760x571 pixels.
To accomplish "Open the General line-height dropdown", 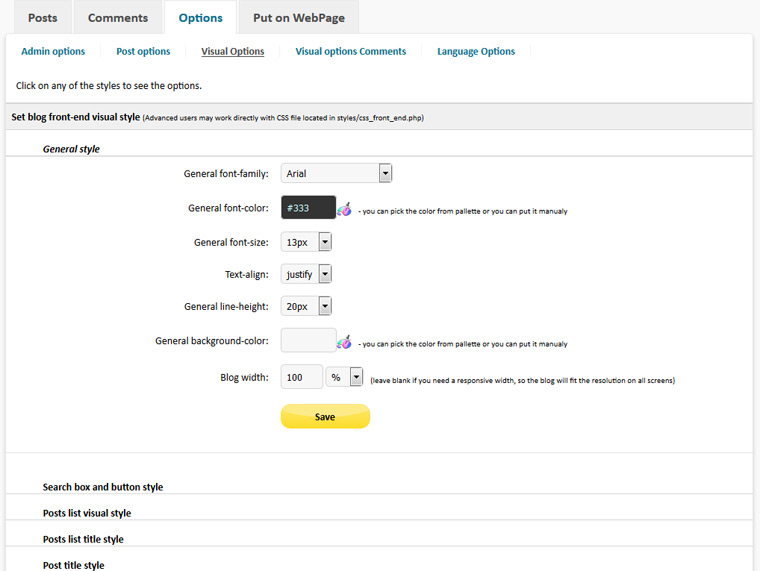I will pyautogui.click(x=306, y=306).
